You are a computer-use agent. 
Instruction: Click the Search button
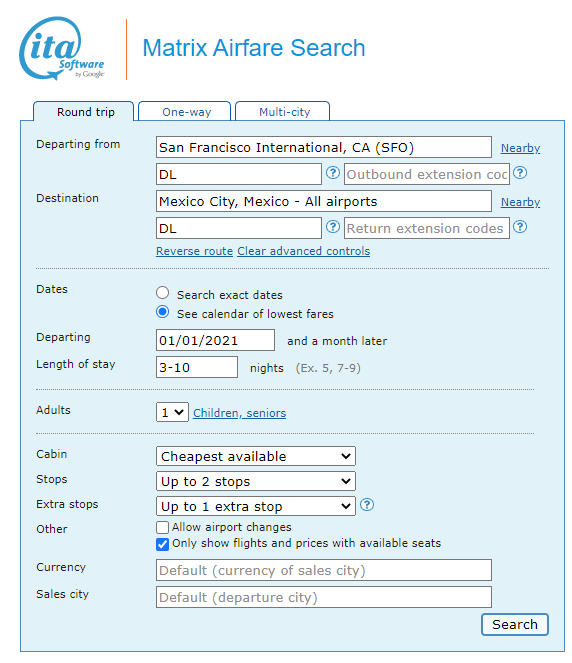pyautogui.click(x=515, y=625)
